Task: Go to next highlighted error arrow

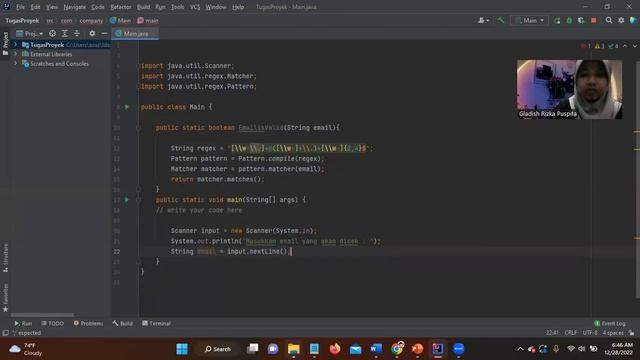Action: [634, 46]
